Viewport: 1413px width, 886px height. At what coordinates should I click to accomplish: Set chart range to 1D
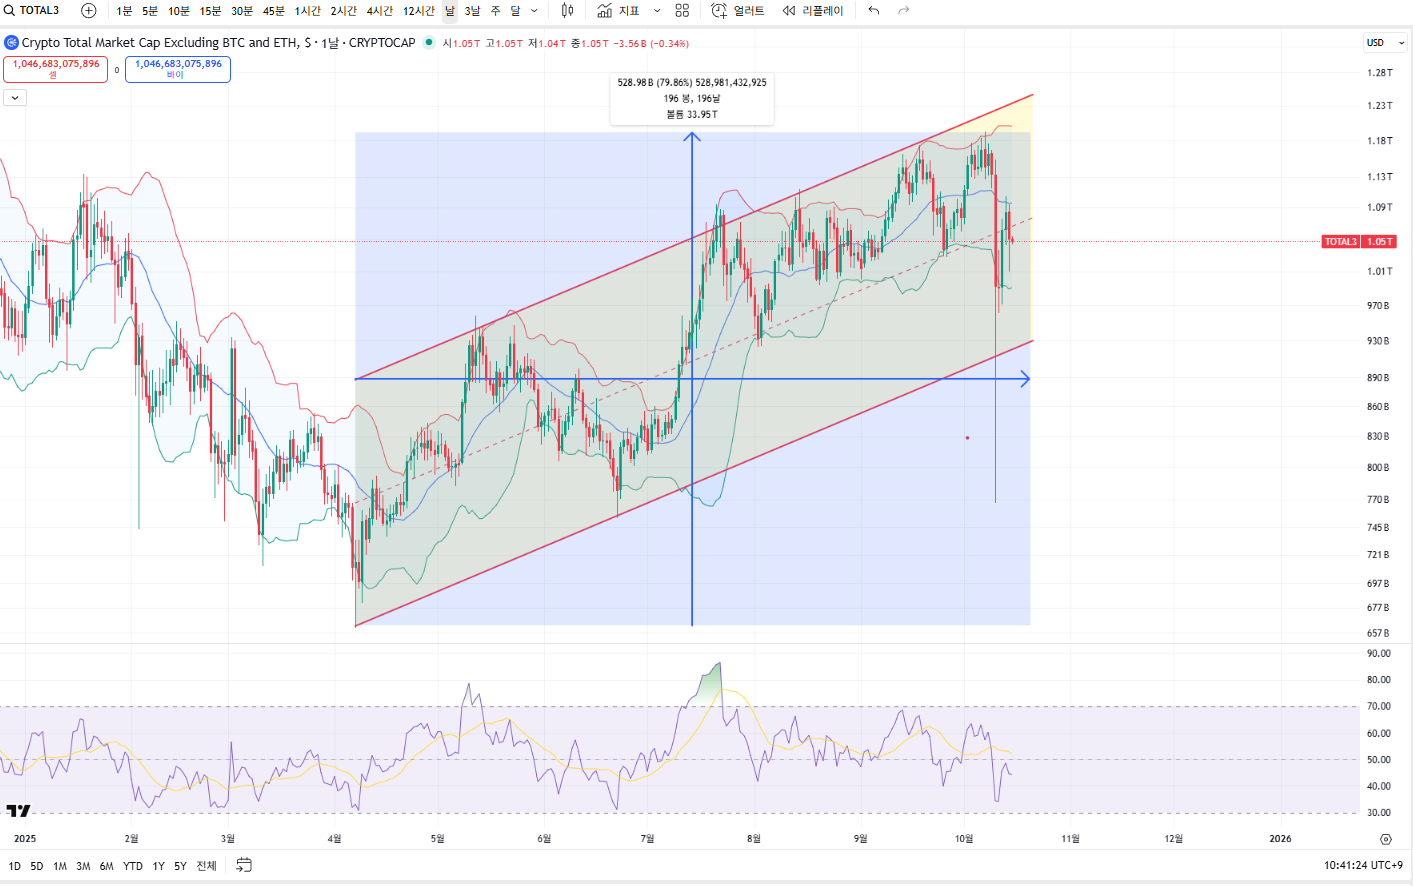15,866
